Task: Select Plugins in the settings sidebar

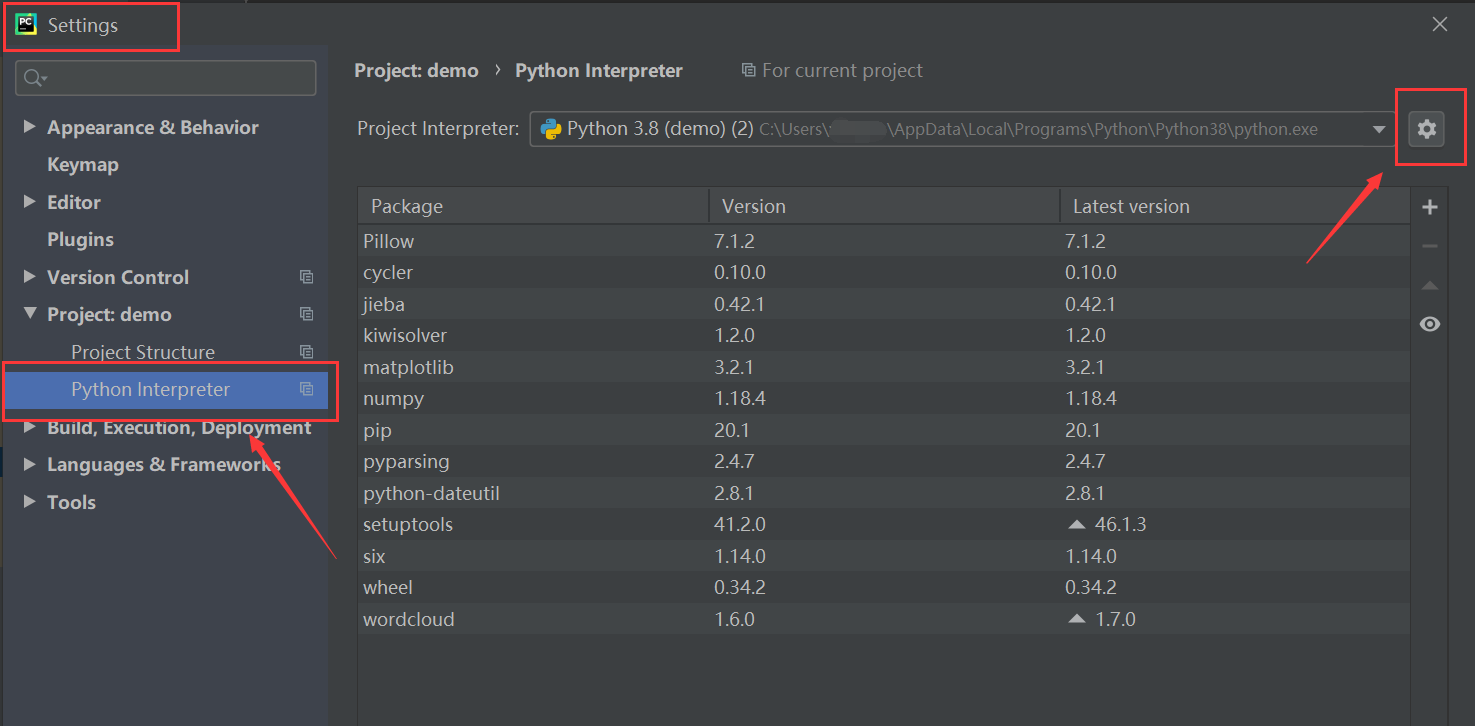Action: pyautogui.click(x=80, y=240)
